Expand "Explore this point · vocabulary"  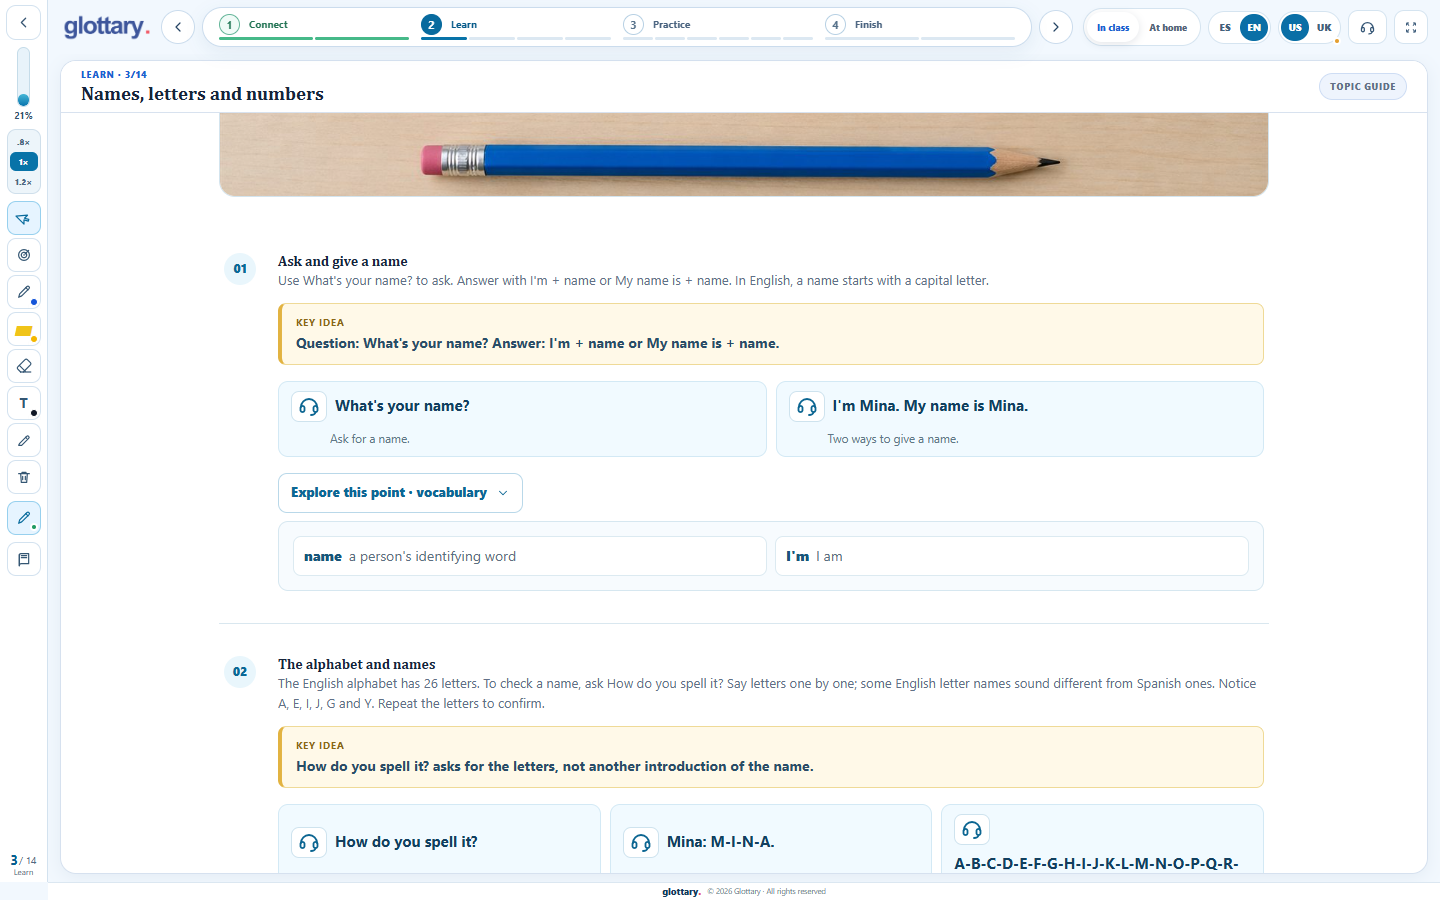pos(400,493)
